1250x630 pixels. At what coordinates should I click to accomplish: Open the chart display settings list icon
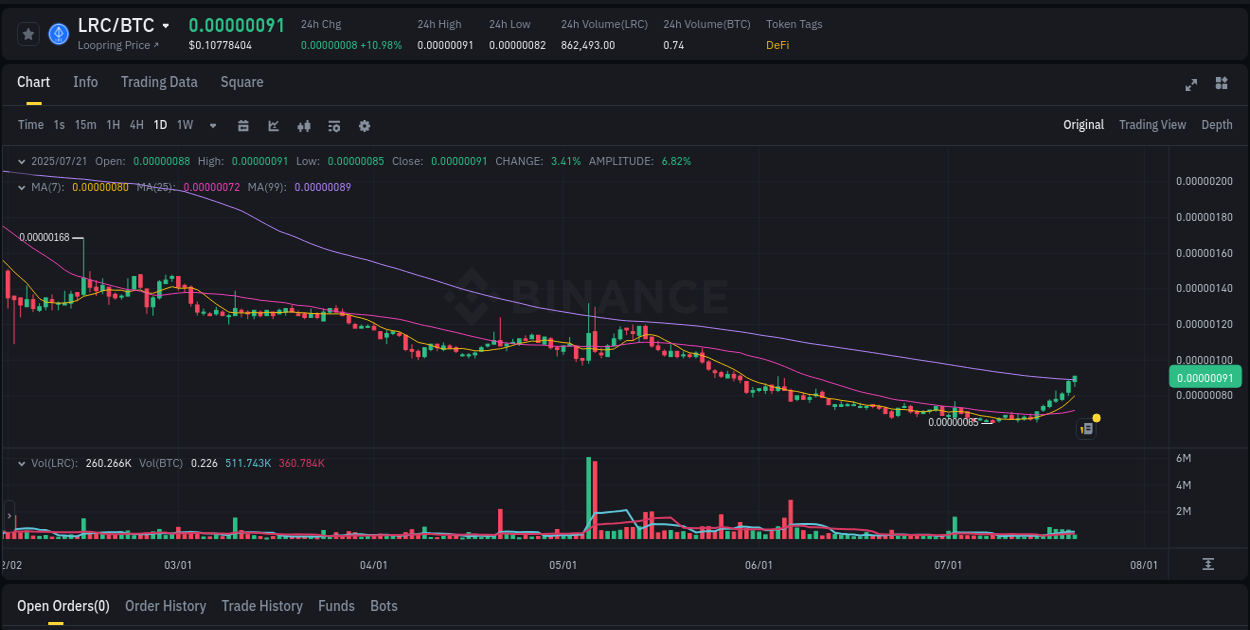(334, 125)
